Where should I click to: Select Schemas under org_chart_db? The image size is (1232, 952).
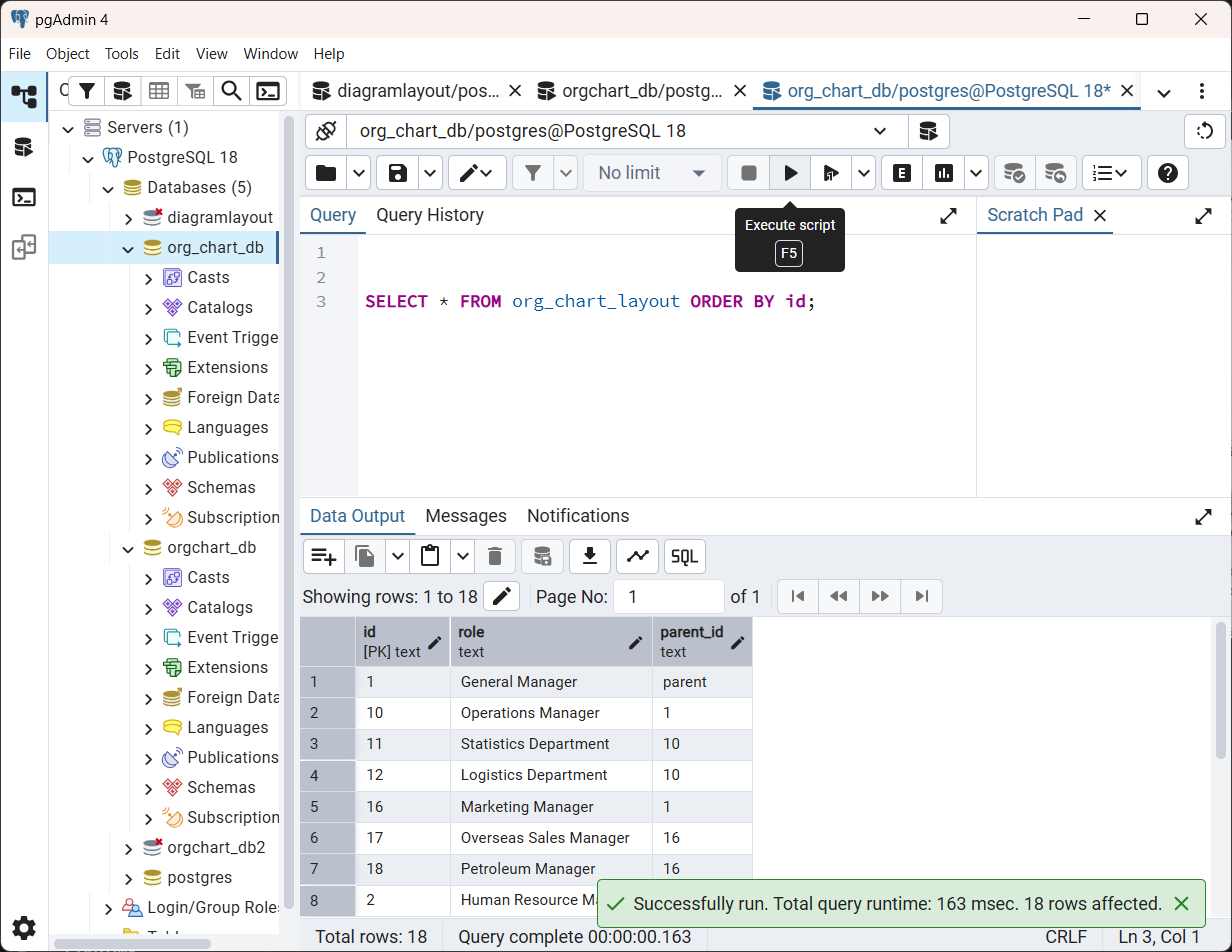coord(221,488)
